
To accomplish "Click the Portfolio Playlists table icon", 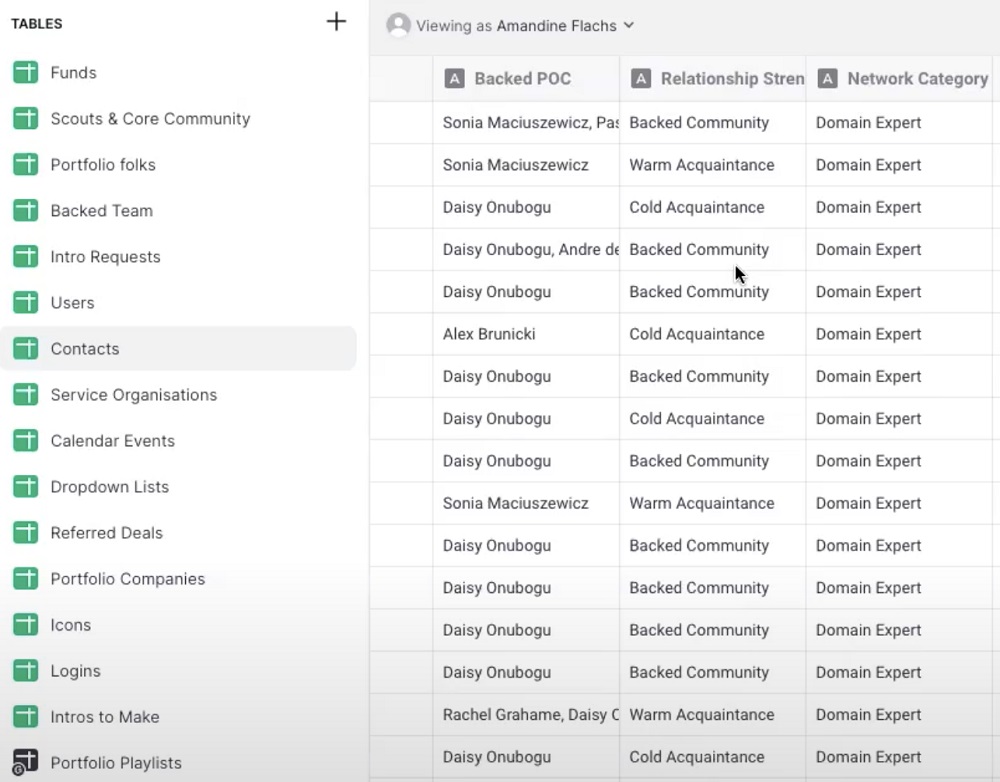I will pyautogui.click(x=26, y=762).
